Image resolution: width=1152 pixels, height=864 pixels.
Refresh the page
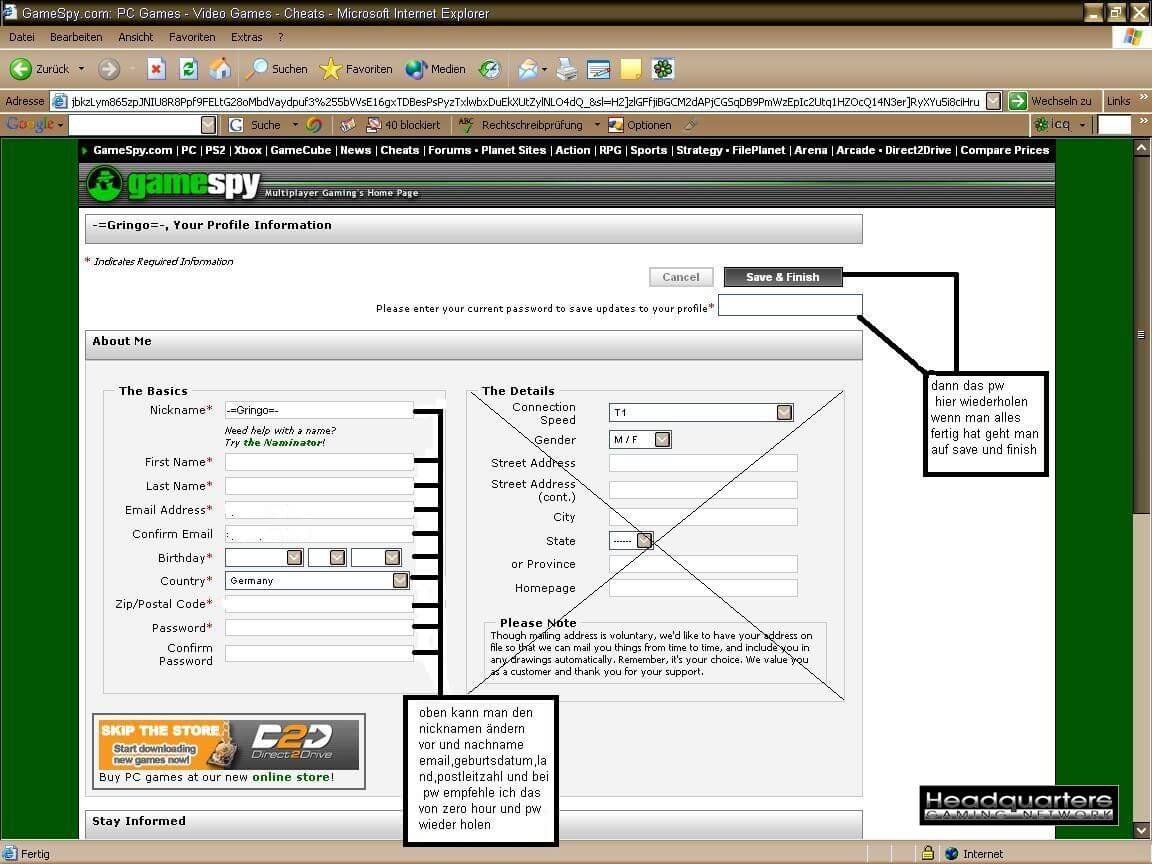coord(189,68)
